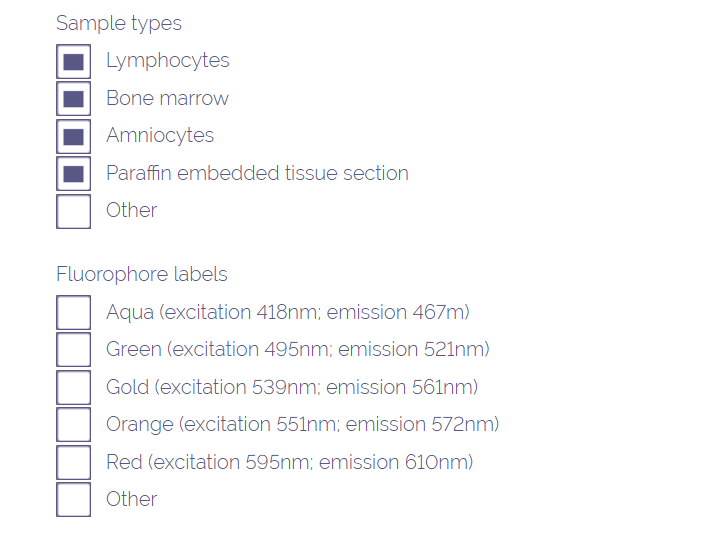
Task: Check the Other box under Sample types
Action: (73, 211)
